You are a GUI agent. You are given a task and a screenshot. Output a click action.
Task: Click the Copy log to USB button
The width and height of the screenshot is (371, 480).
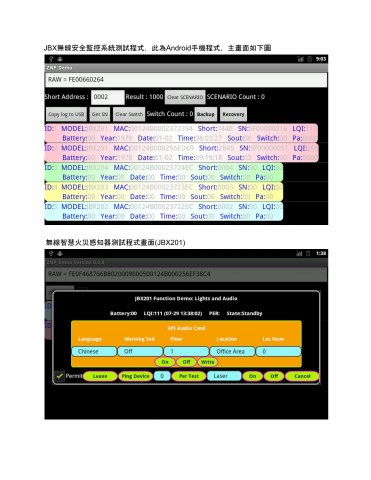point(66,114)
